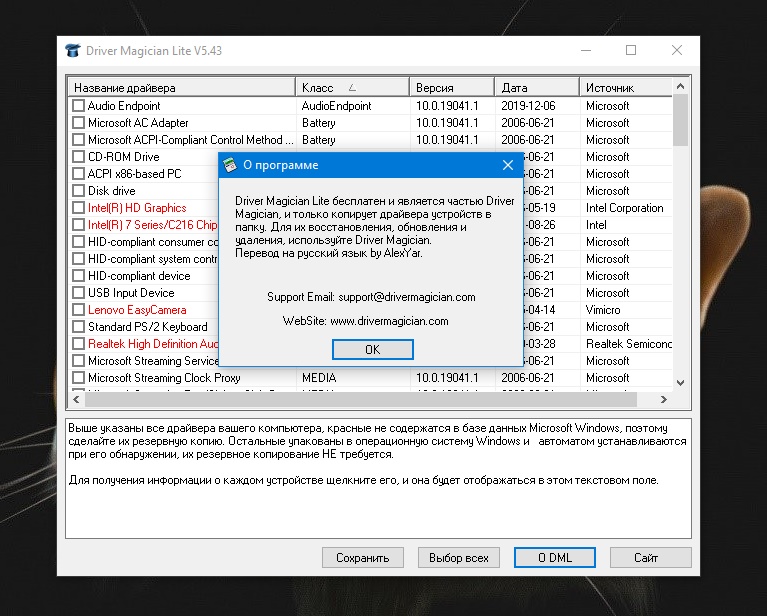Minimize the Driver Magician Lite window
Viewport: 767px width, 616px height.
[586, 50]
